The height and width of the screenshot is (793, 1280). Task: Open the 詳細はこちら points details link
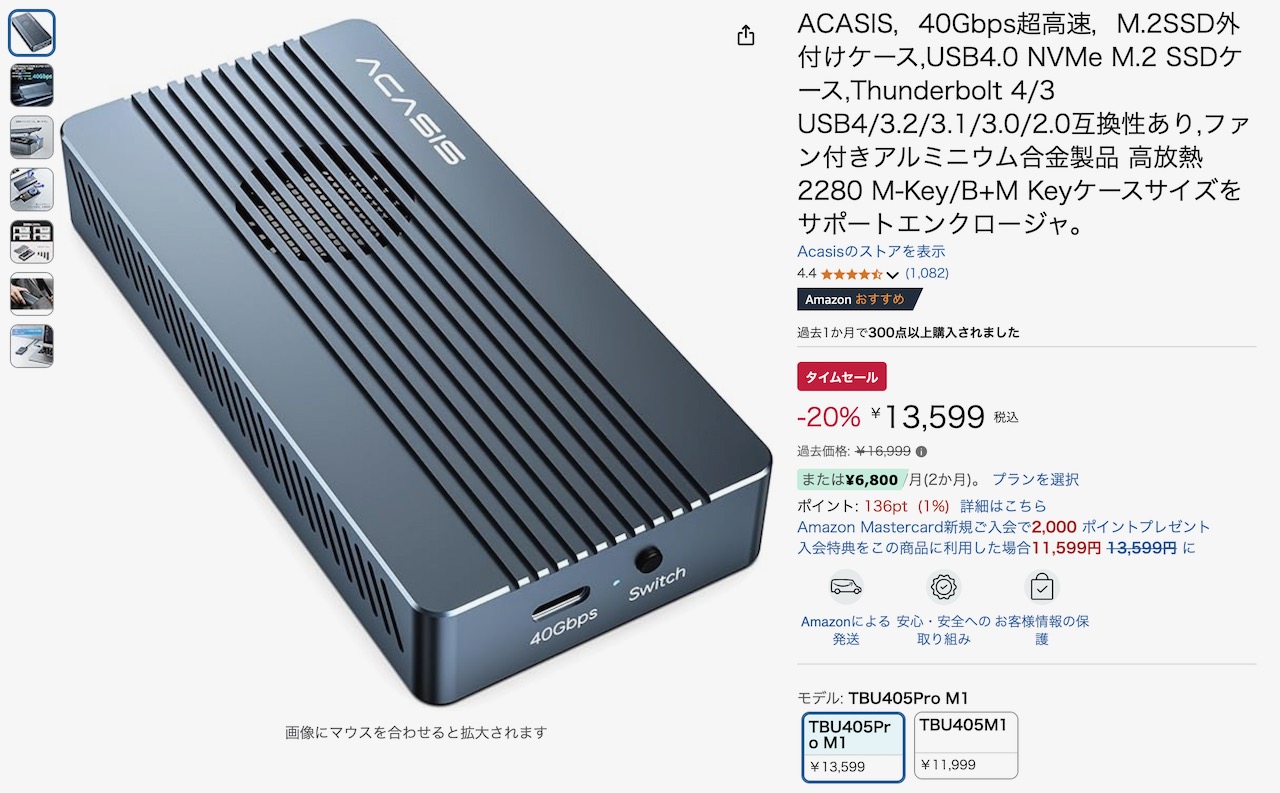click(1003, 506)
